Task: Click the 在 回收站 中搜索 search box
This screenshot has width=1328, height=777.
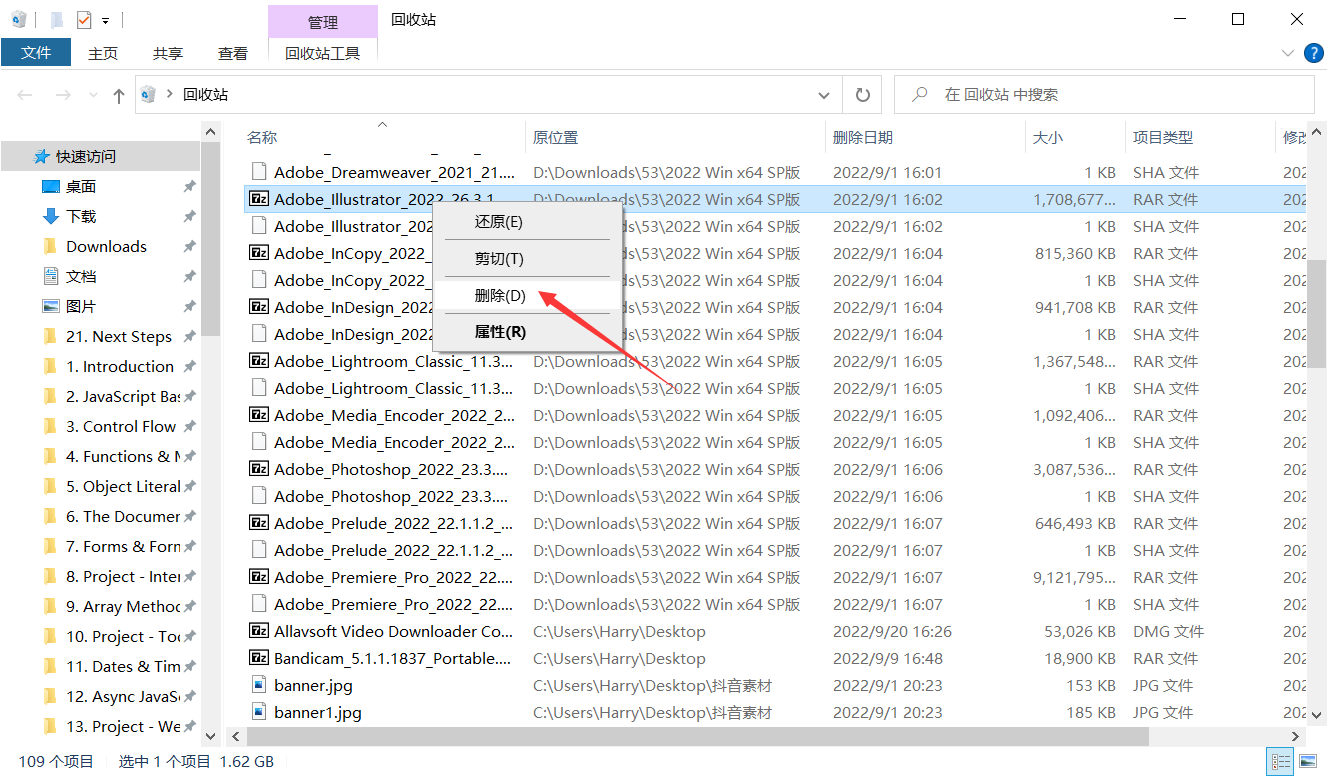Action: click(x=1104, y=95)
